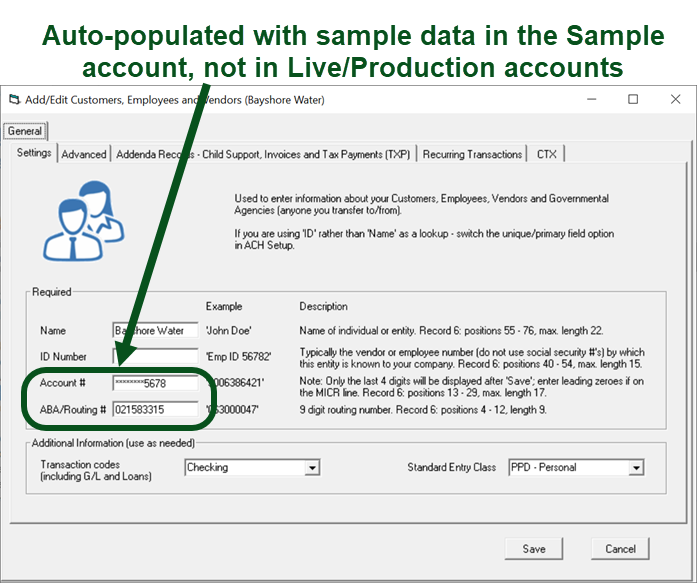Click the 'Required' group heading
Viewport: 697px width, 584px height.
52,292
